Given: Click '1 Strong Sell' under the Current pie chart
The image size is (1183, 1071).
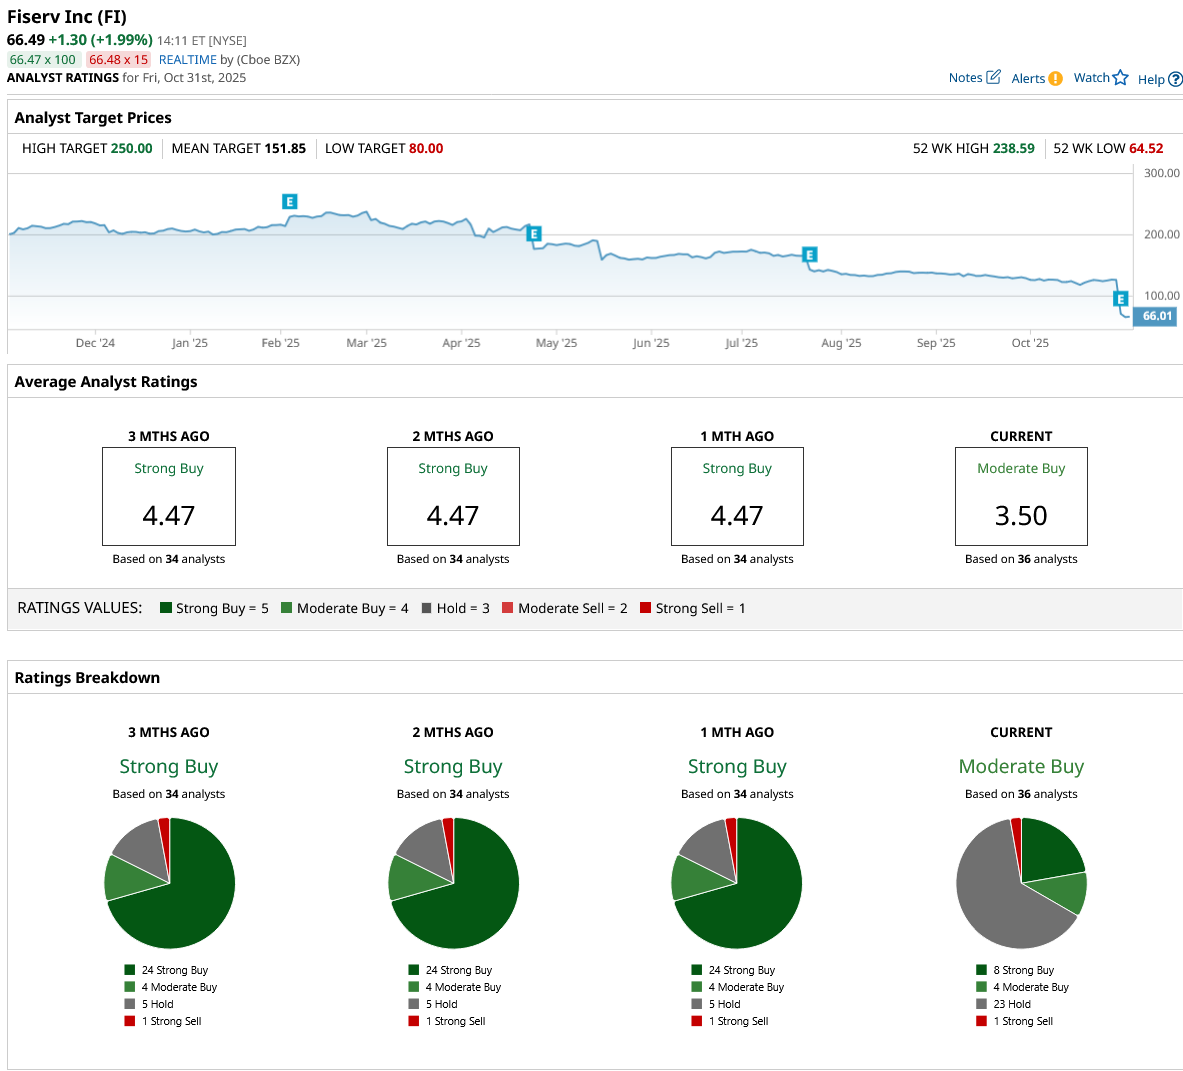Looking at the screenshot, I should coord(1023,1021).
